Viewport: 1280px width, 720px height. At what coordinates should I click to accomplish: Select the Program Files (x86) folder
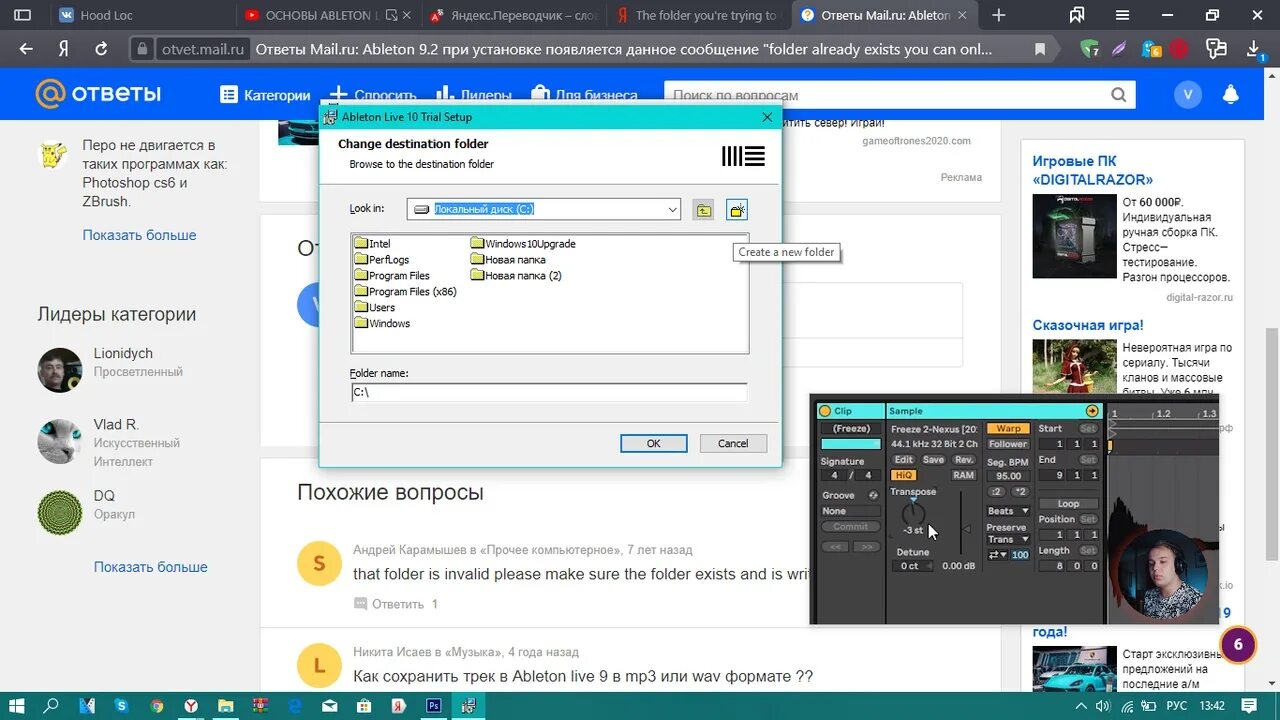(405, 292)
